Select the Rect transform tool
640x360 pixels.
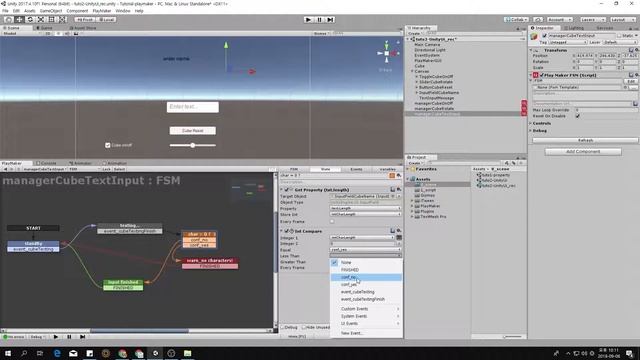[52, 19]
